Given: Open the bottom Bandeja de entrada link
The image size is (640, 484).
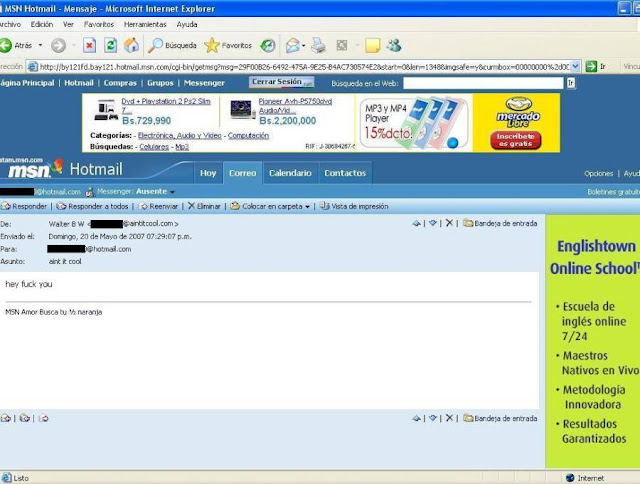Looking at the screenshot, I should click(x=500, y=418).
